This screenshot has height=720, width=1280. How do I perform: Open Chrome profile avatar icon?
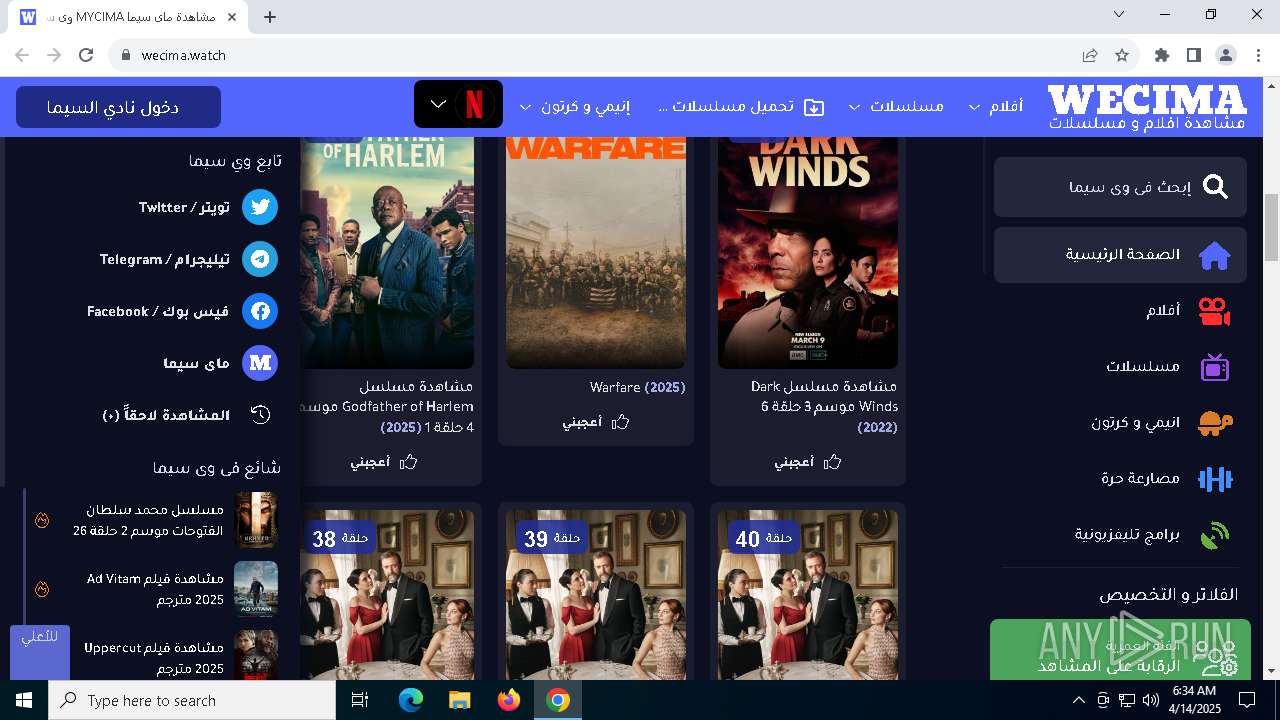(1225, 55)
